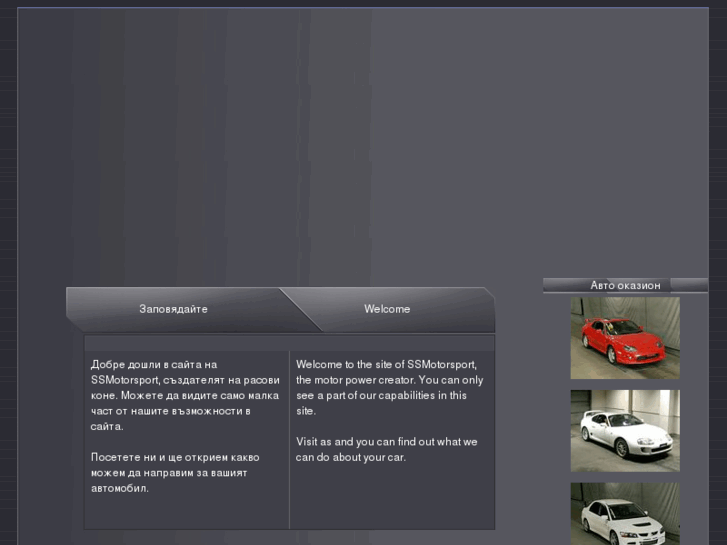727x545 pixels.
Task: Click the paragraph starting 'Посетете ни и ще'
Action: tap(175, 473)
